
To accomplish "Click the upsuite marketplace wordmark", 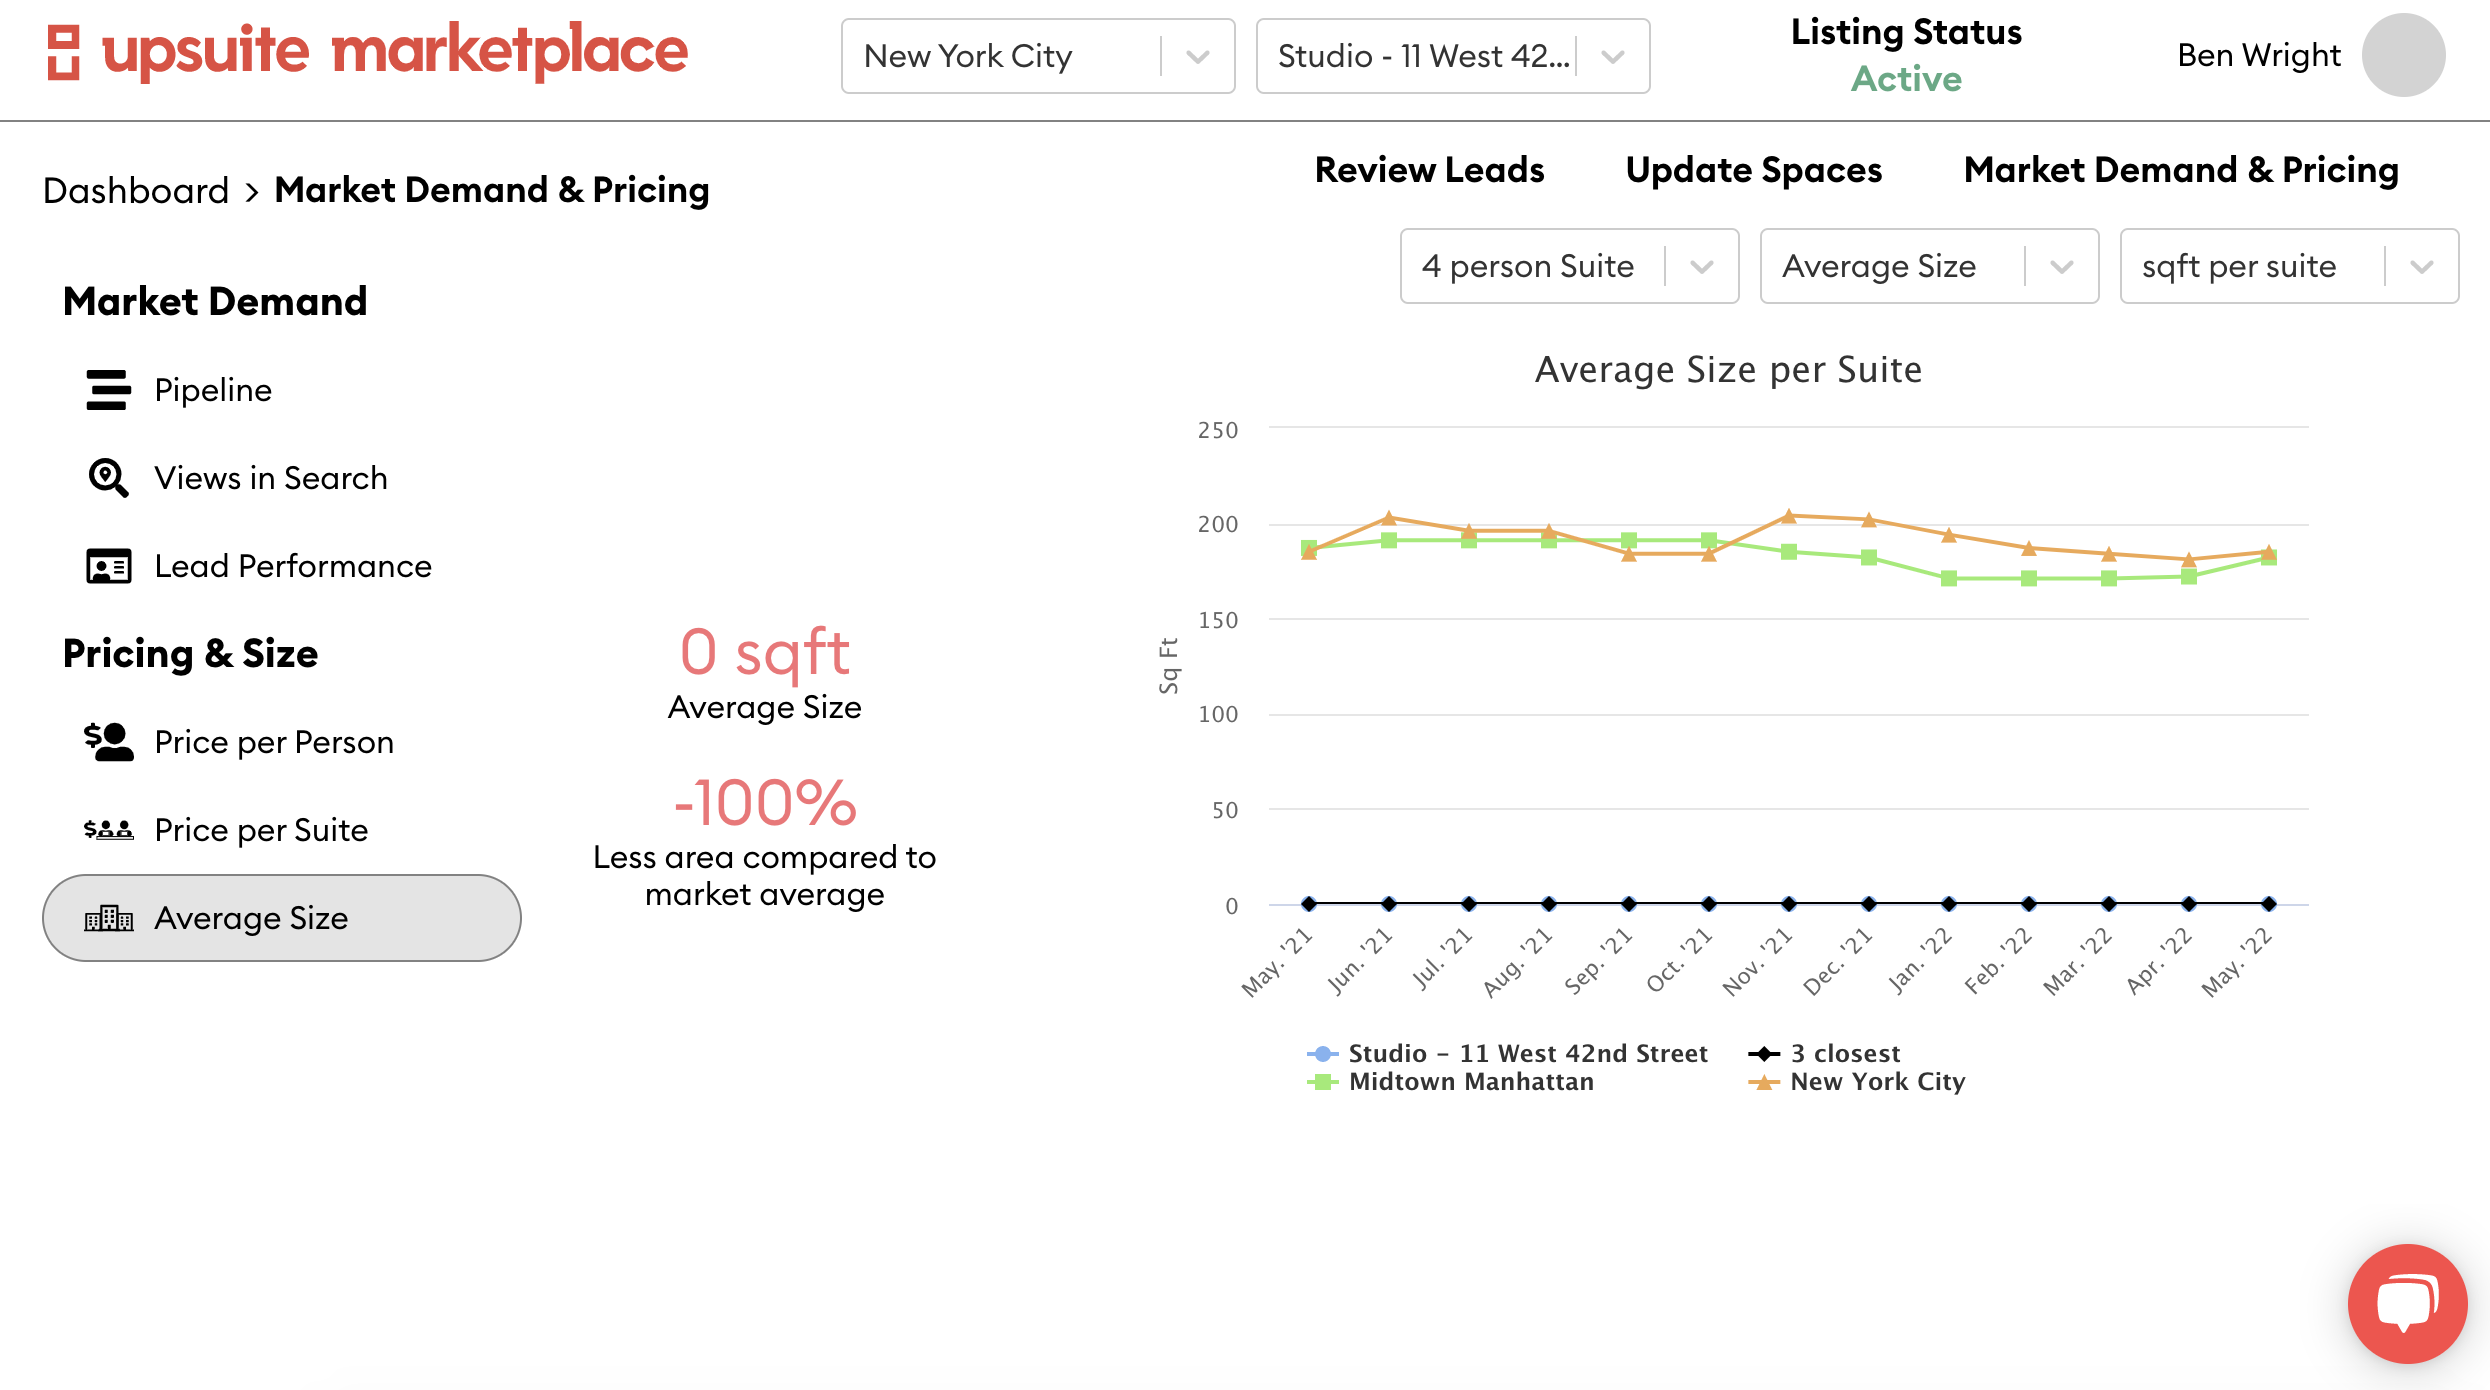I will click(x=395, y=51).
